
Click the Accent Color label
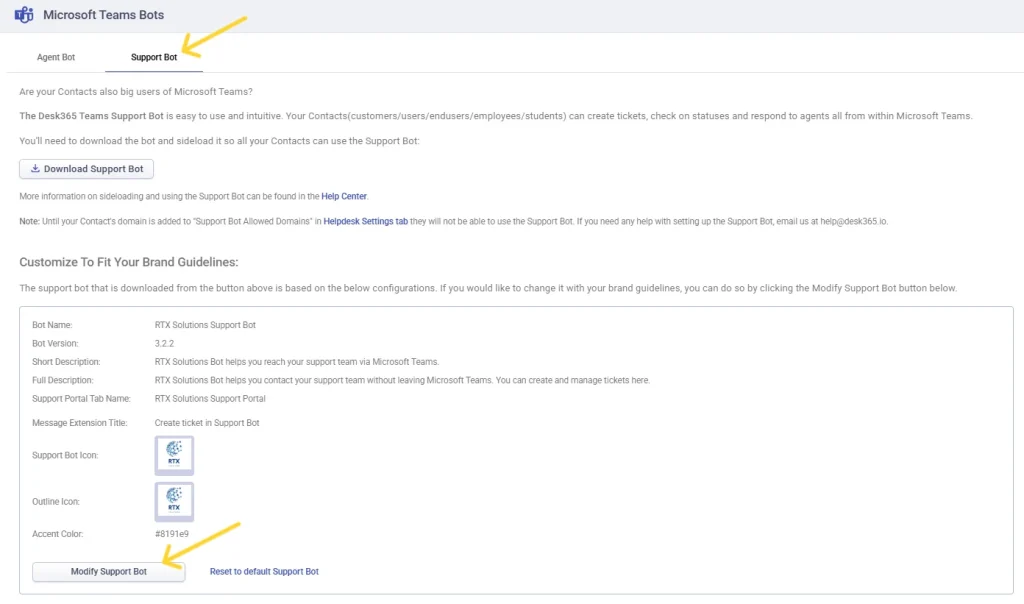point(57,533)
